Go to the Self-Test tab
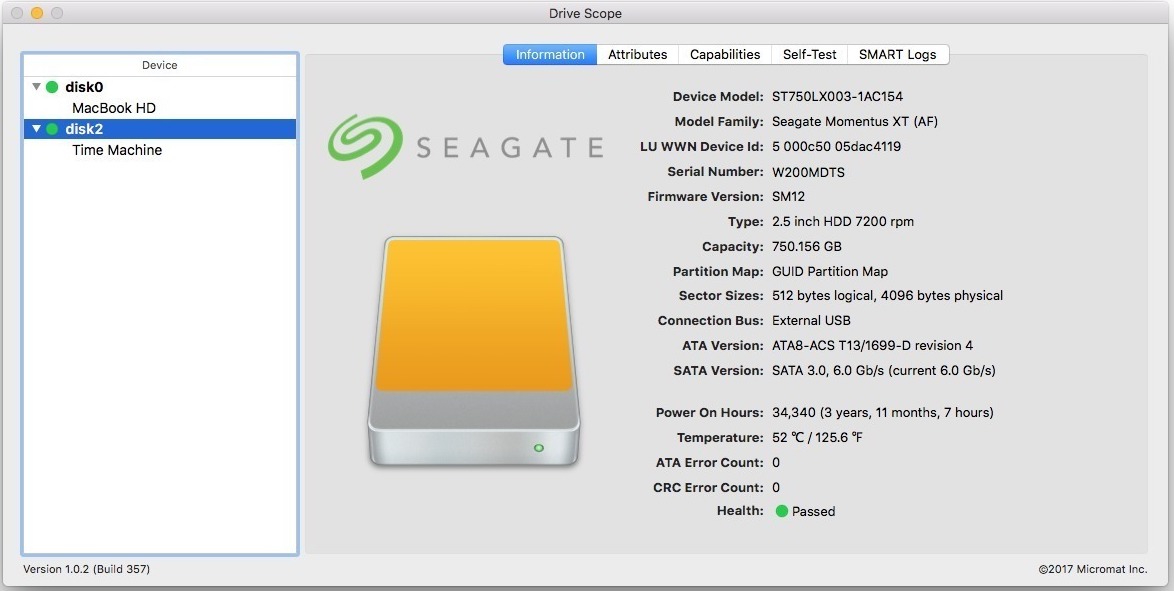The width and height of the screenshot is (1174, 591). 809,55
